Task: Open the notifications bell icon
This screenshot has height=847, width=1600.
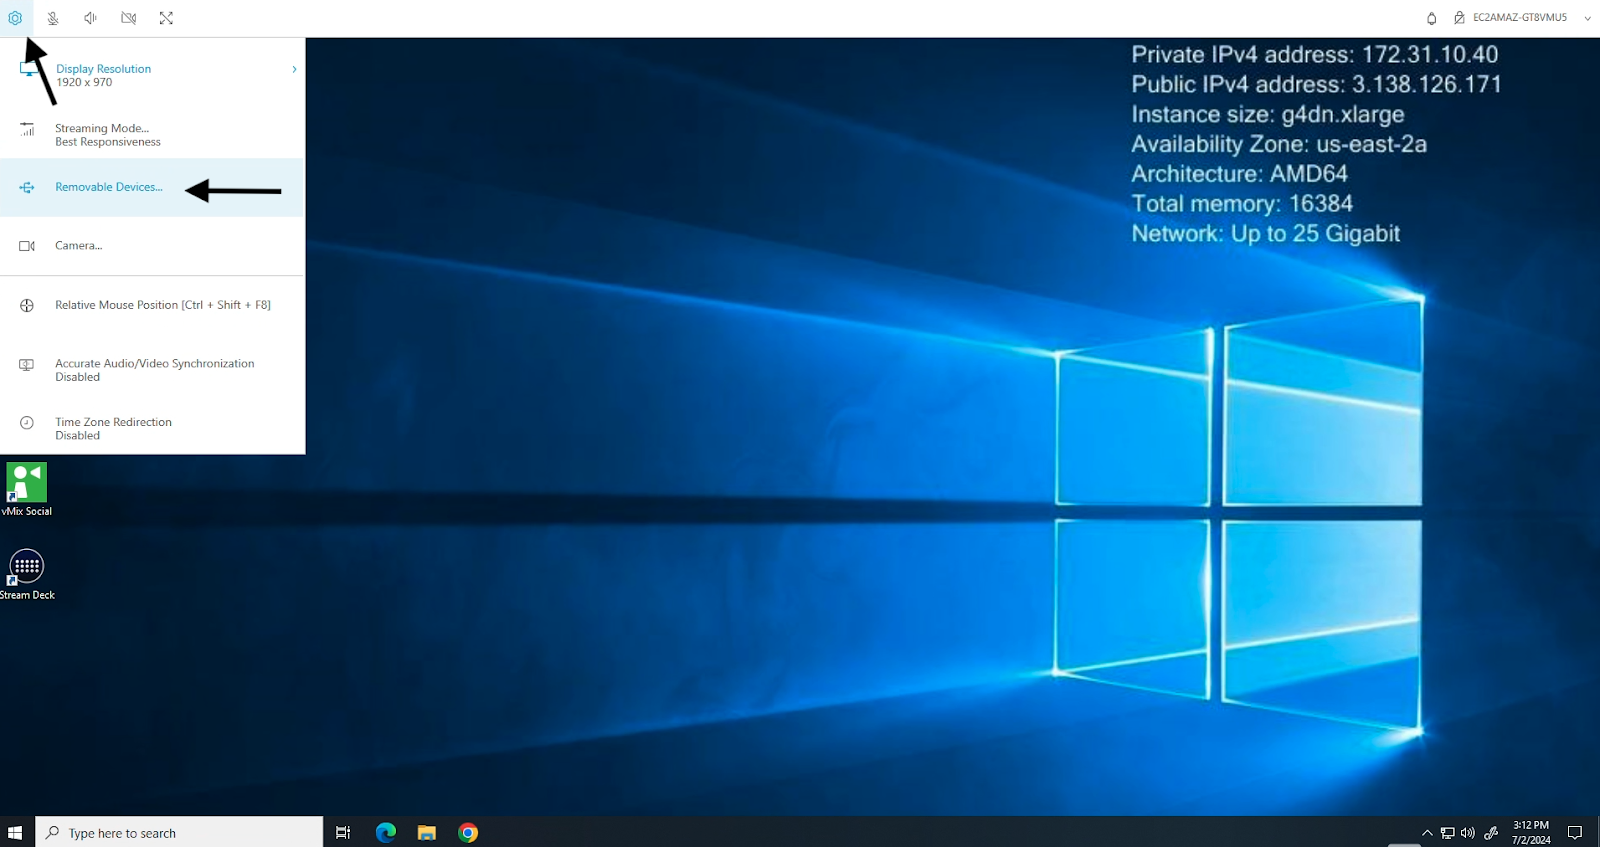Action: (1431, 18)
